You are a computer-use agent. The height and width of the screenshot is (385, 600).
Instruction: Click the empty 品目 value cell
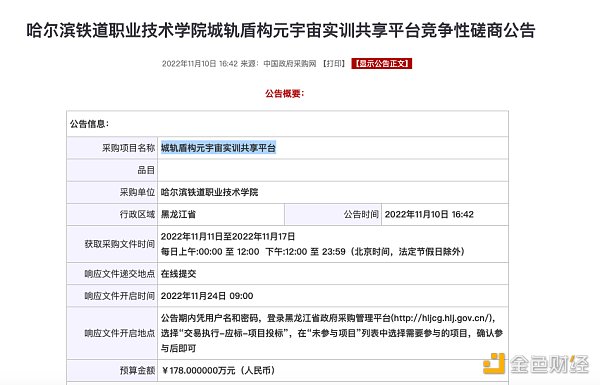click(333, 170)
